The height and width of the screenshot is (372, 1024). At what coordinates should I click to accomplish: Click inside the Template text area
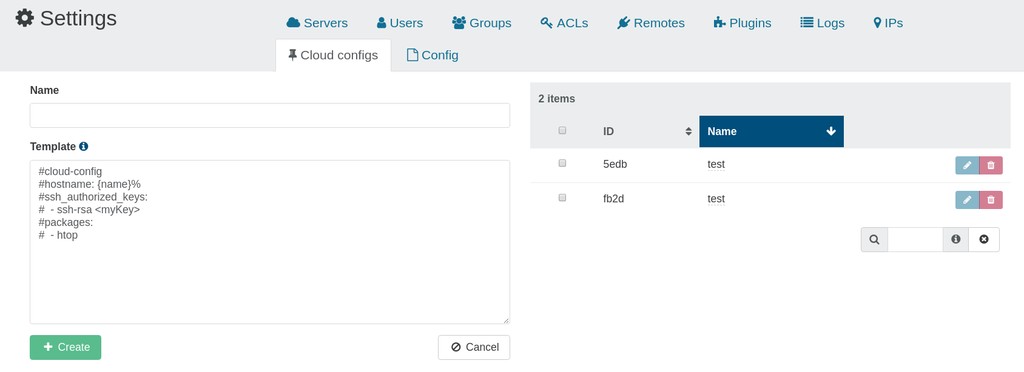270,242
